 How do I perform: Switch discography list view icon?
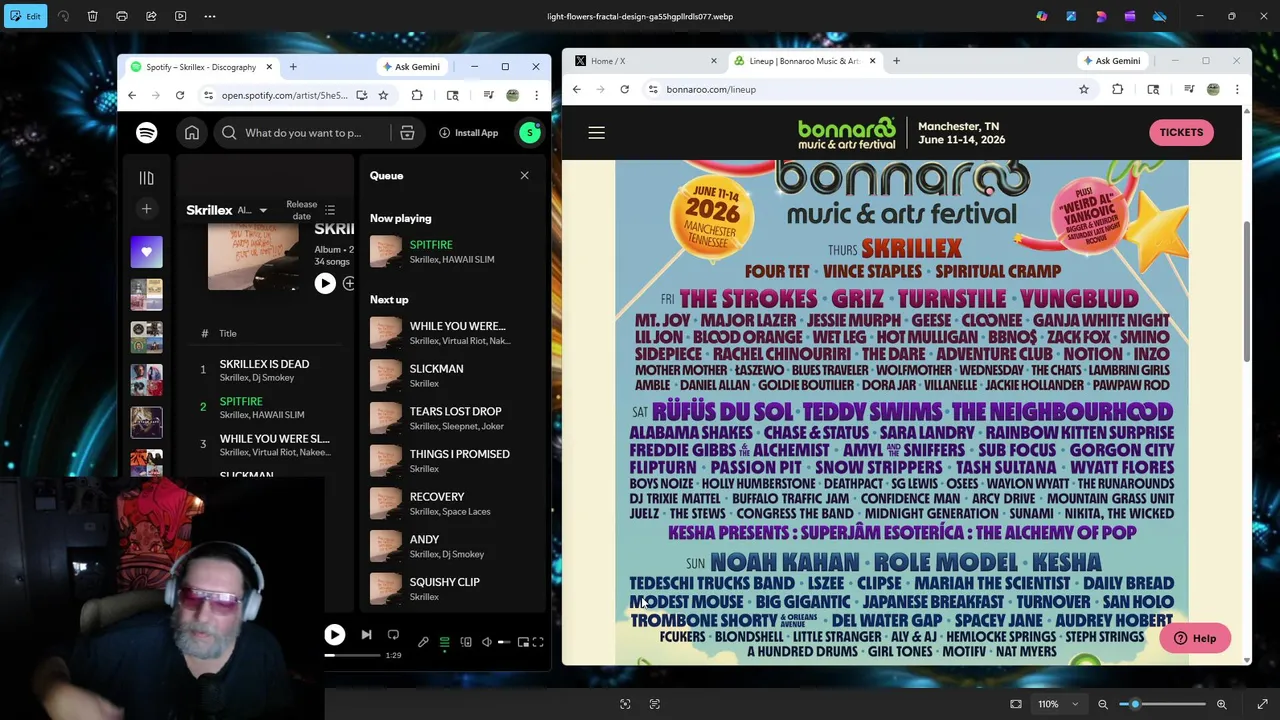[x=330, y=210]
